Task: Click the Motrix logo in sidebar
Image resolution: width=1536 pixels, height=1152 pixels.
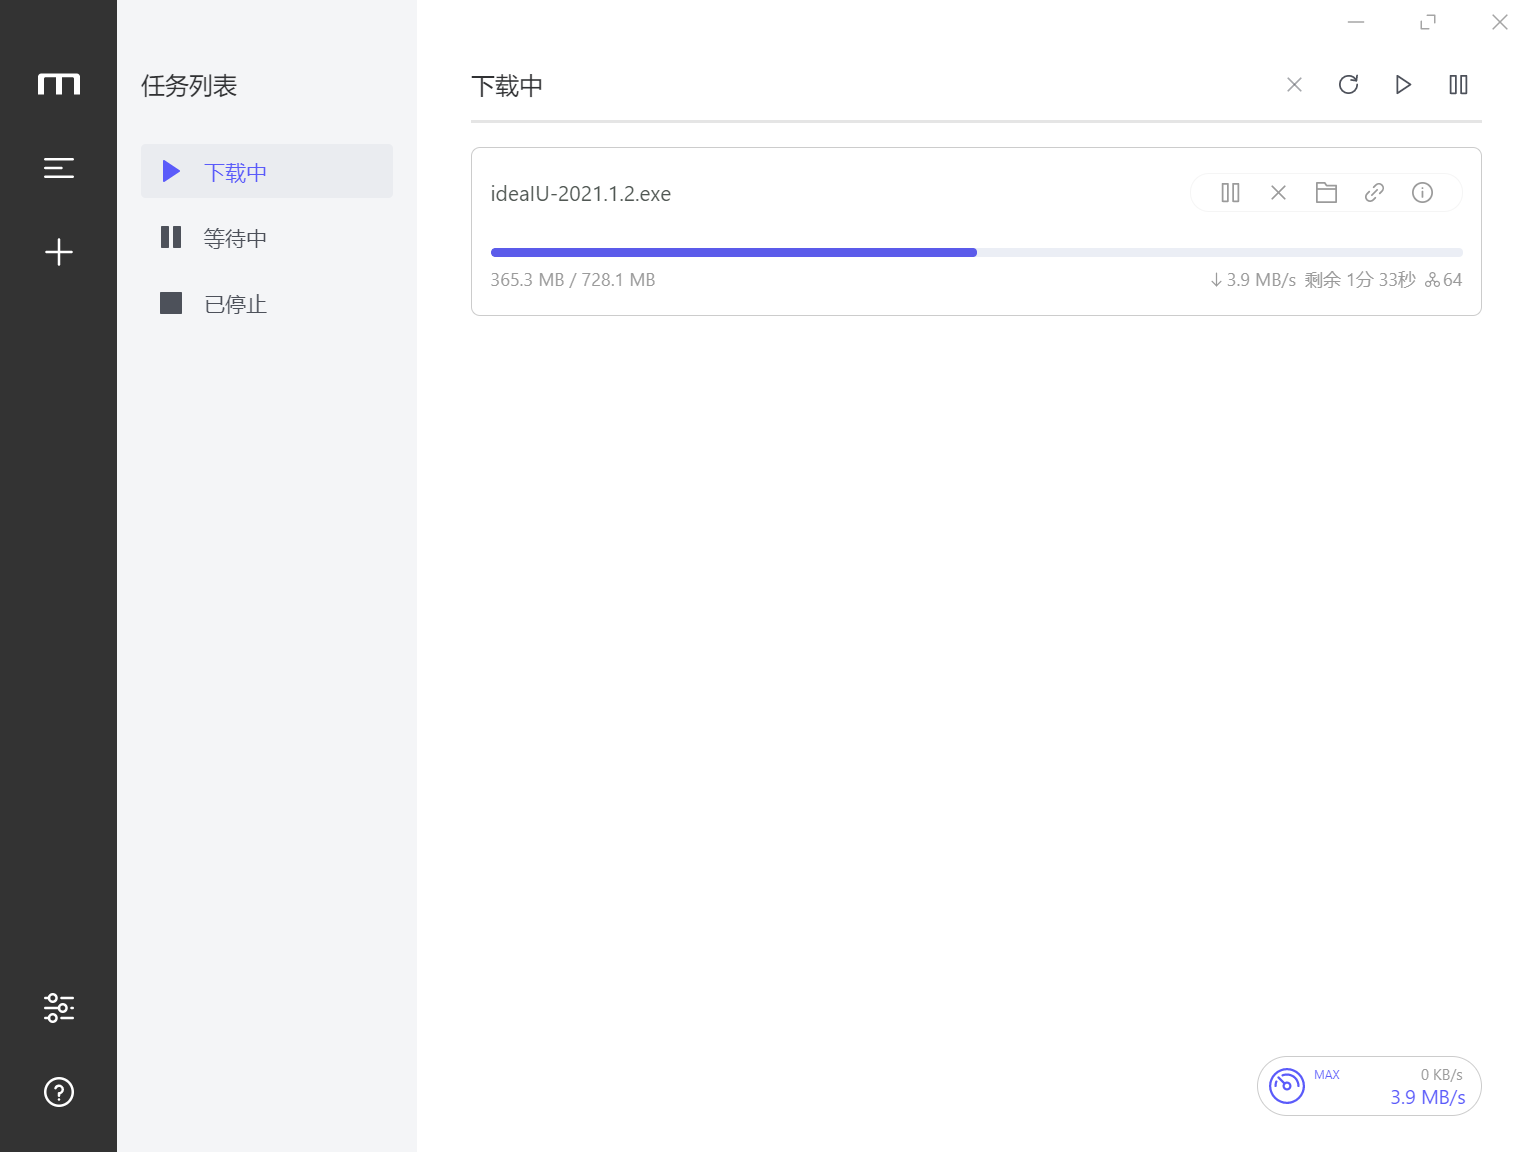Action: pos(59,83)
